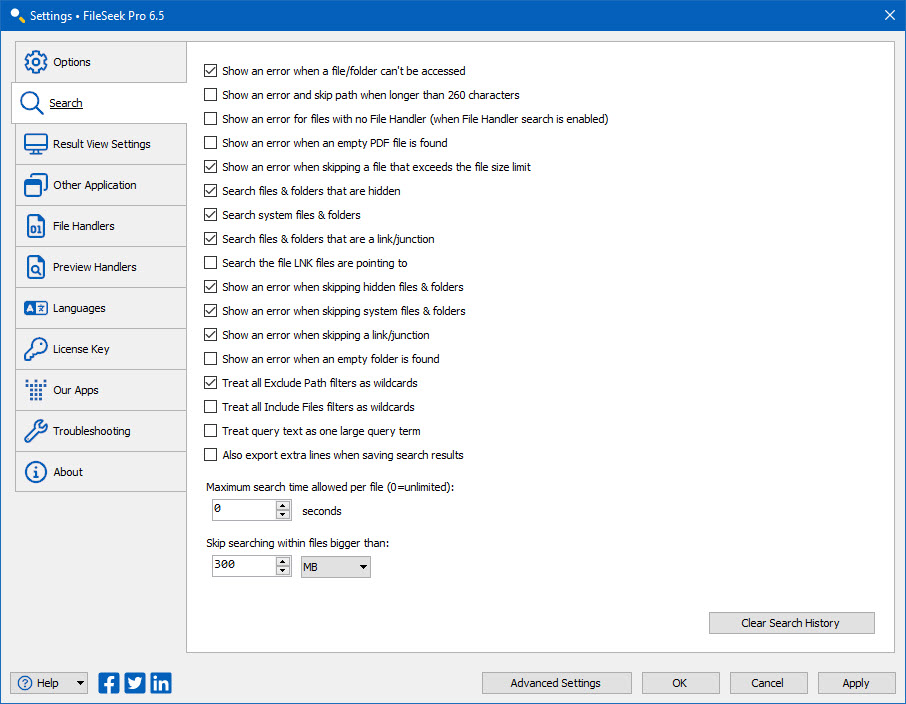The width and height of the screenshot is (906, 704).
Task: Confirm settings with OK button
Action: 680,683
